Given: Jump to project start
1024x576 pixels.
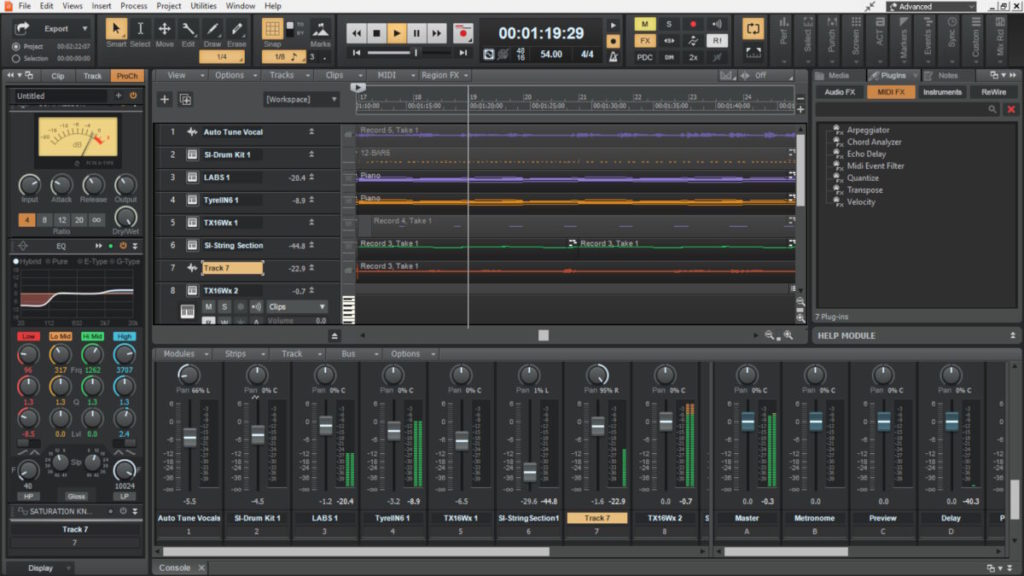Looking at the screenshot, I should 356,53.
